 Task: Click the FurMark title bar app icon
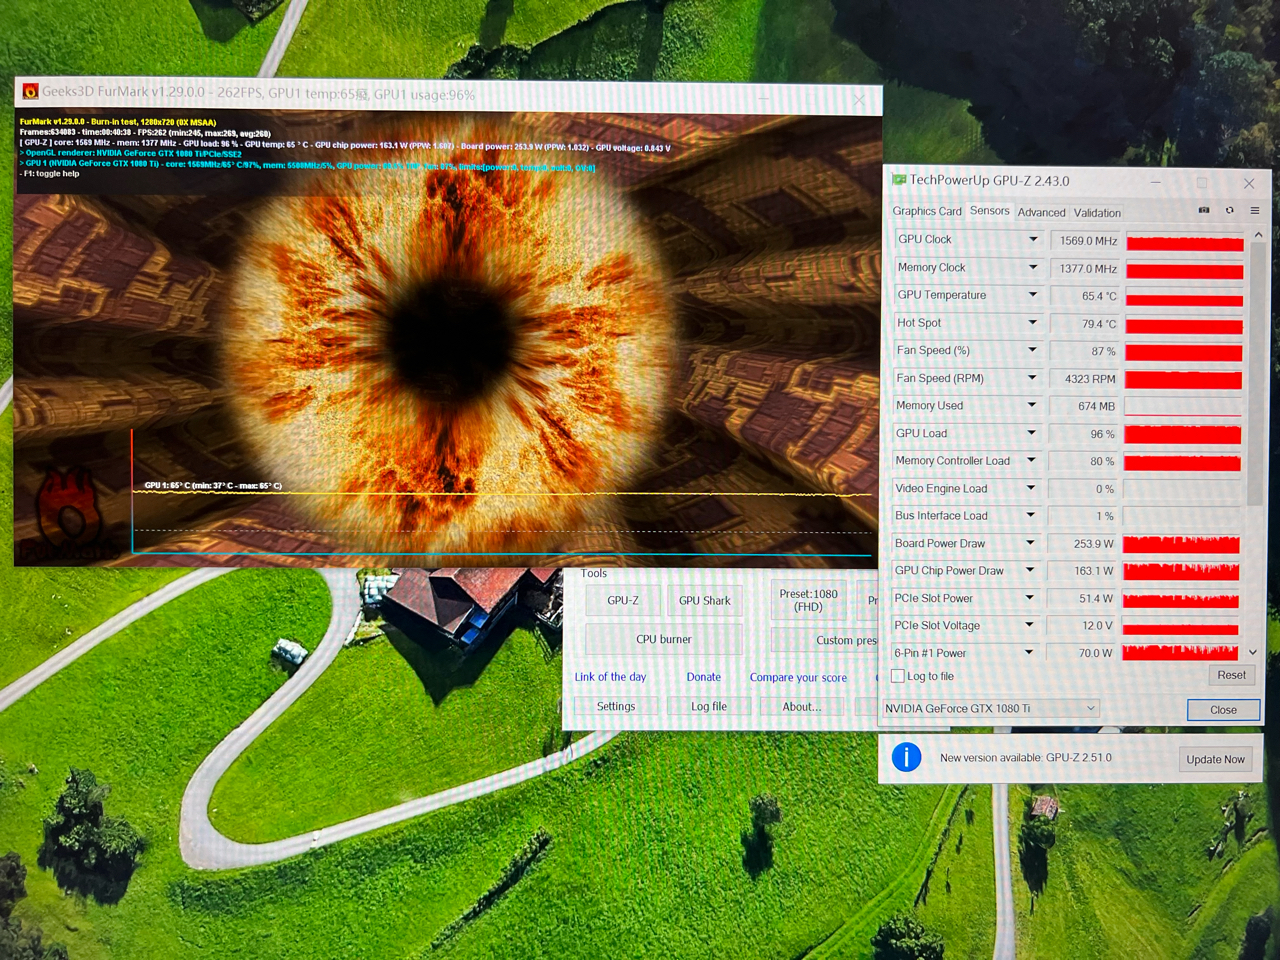[30, 92]
